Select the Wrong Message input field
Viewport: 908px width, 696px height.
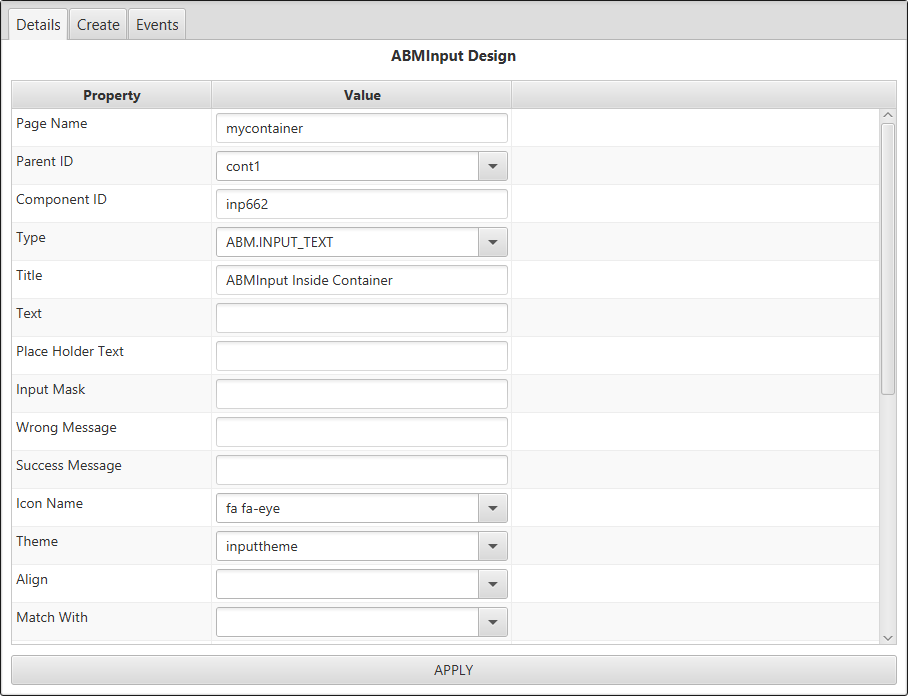[x=361, y=432]
